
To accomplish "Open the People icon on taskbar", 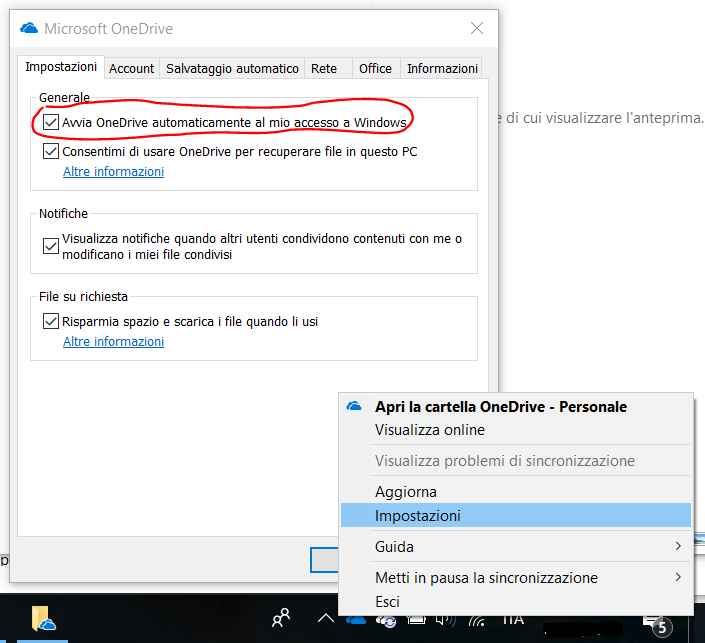I will (x=281, y=619).
